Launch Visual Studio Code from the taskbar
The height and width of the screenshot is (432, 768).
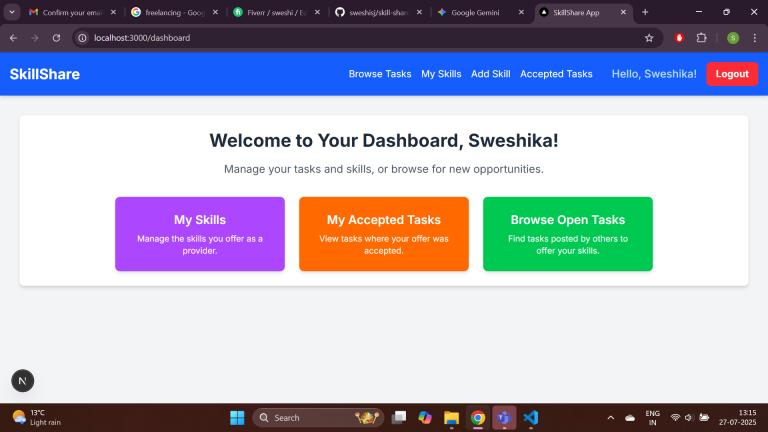[x=531, y=417]
